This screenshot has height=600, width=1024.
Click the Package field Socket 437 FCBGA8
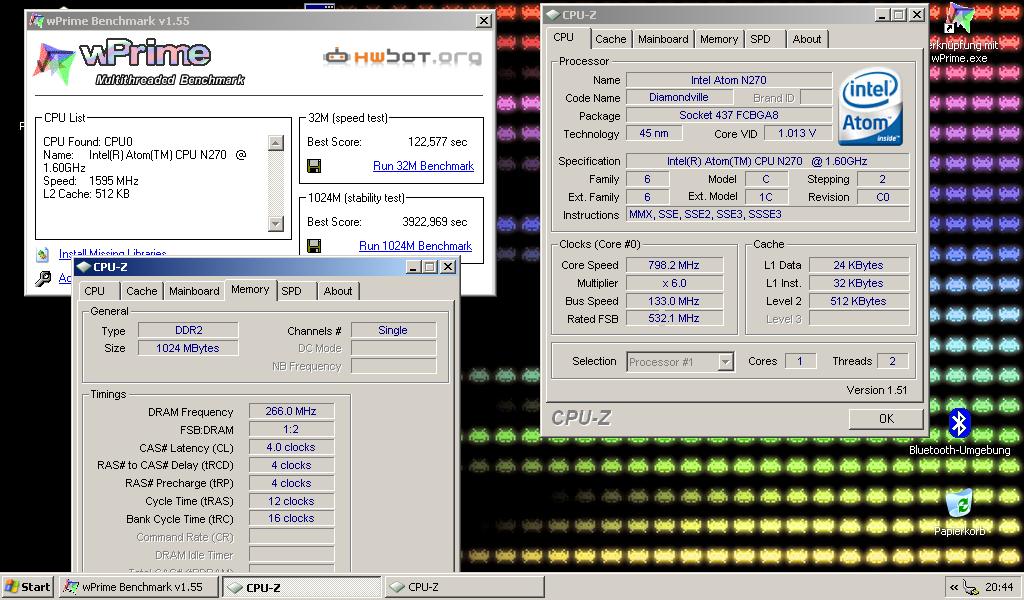(x=729, y=116)
